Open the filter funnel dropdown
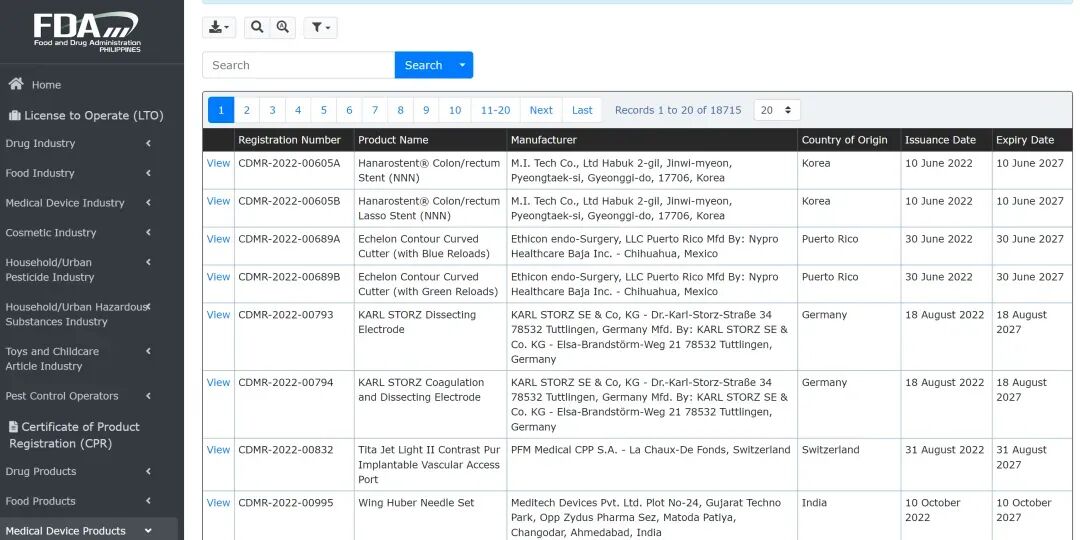Screen dimensions: 1080x540 pos(320,28)
